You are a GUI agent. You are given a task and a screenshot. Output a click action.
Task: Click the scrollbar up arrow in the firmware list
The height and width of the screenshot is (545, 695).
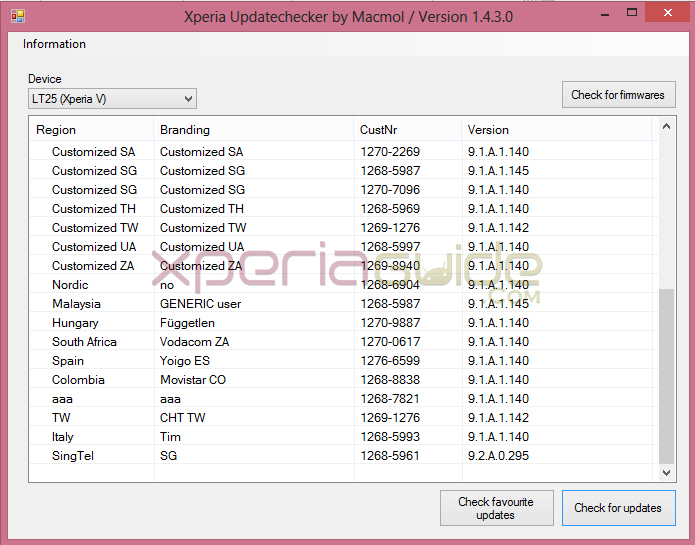tap(666, 127)
